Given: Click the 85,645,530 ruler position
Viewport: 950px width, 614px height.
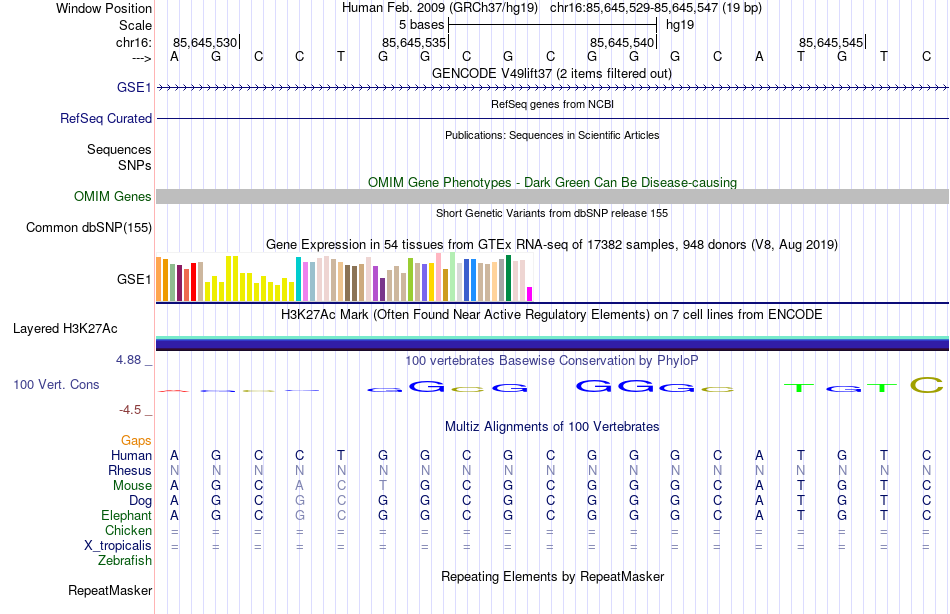Looking at the screenshot, I should (205, 42).
